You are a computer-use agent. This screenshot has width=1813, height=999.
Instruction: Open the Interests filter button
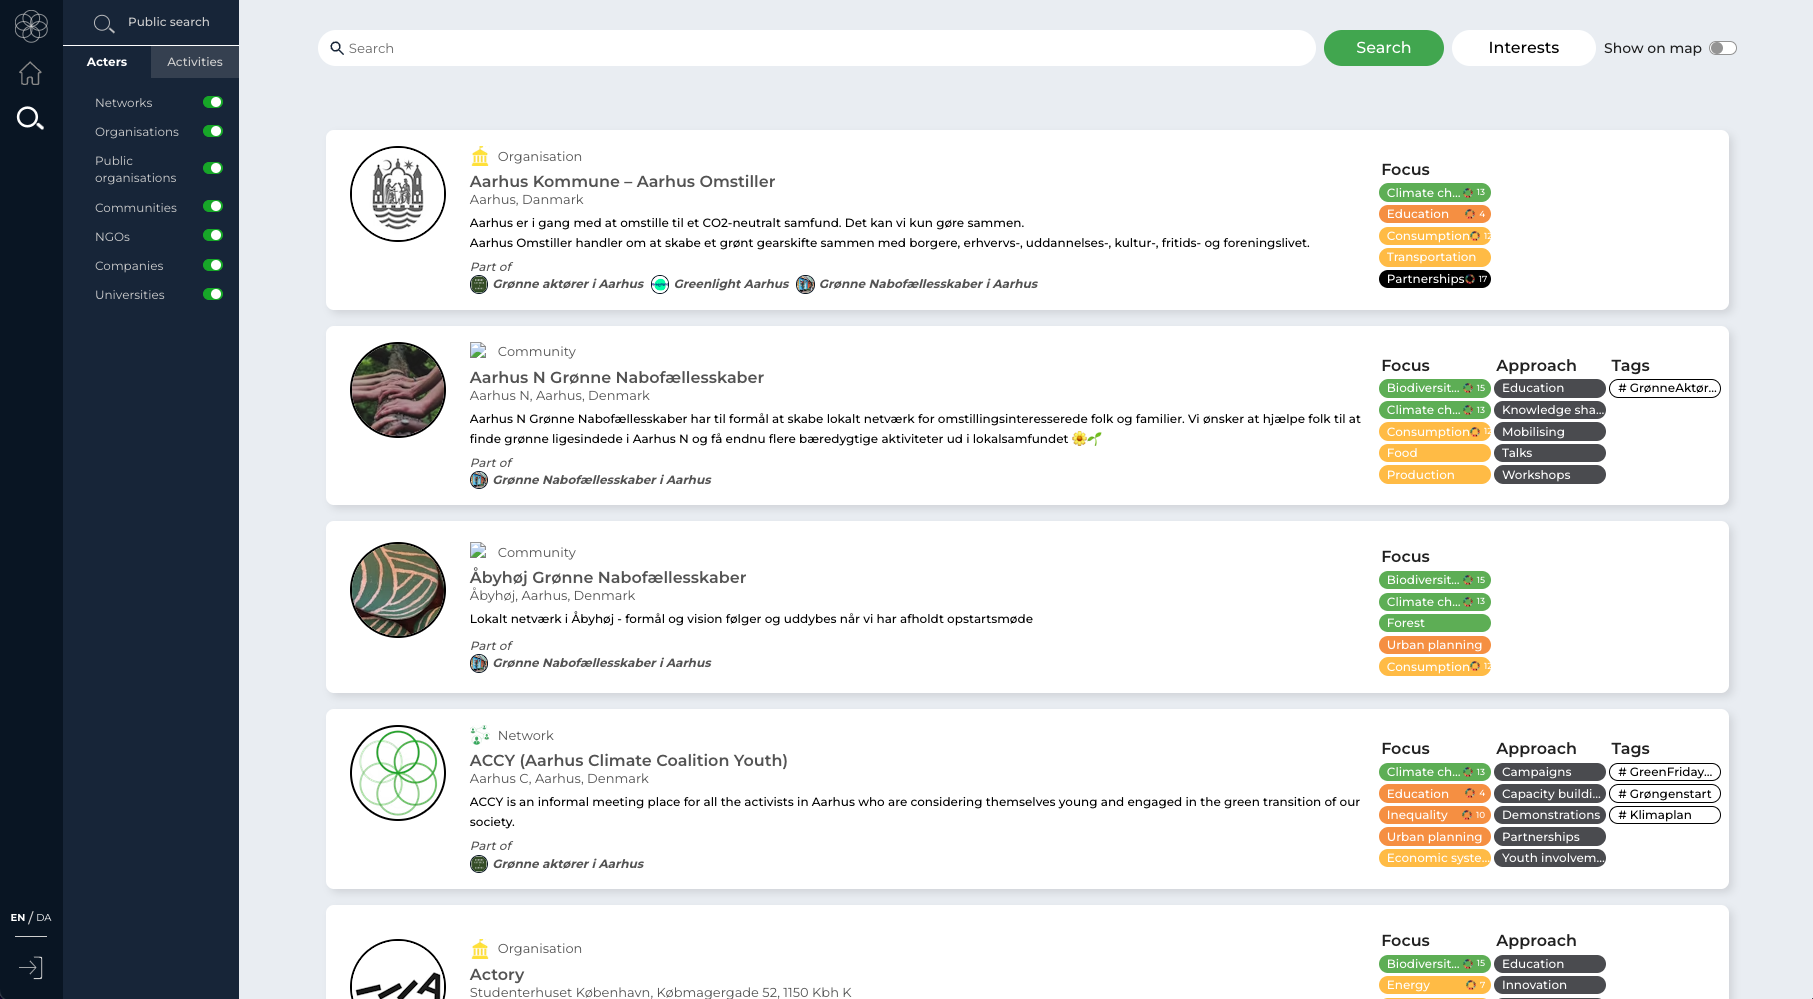click(x=1523, y=48)
